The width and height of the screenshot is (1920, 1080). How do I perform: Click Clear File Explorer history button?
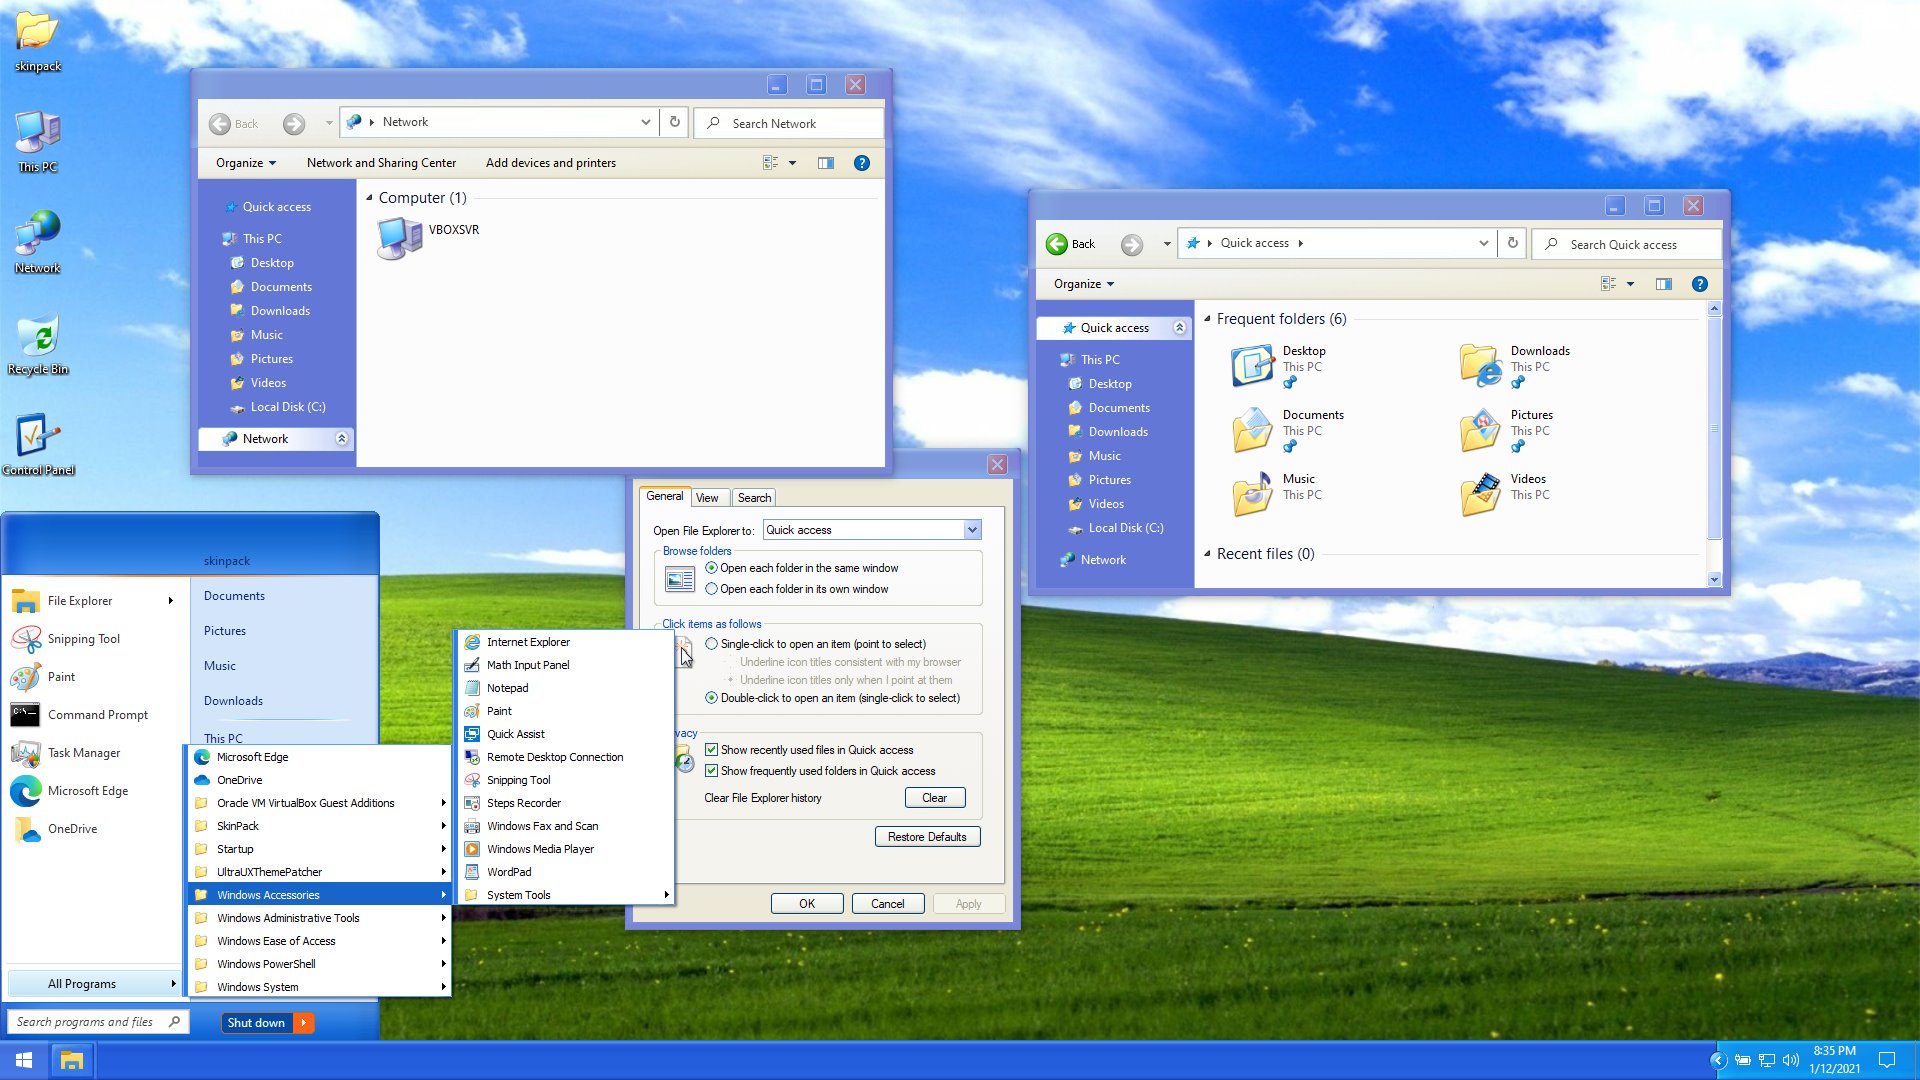click(x=934, y=798)
